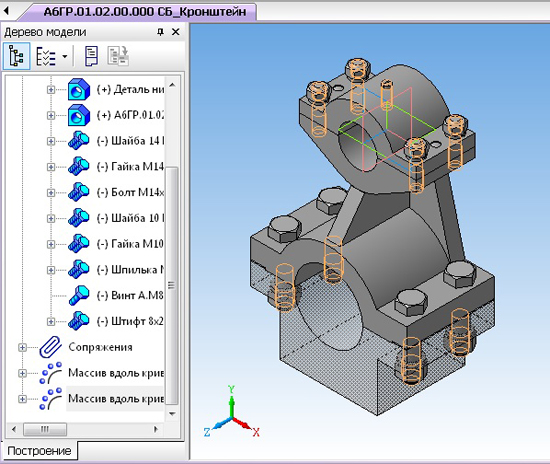The width and height of the screenshot is (550, 464).
Task: Expand the (+) Деталь ни node
Action: (x=51, y=90)
